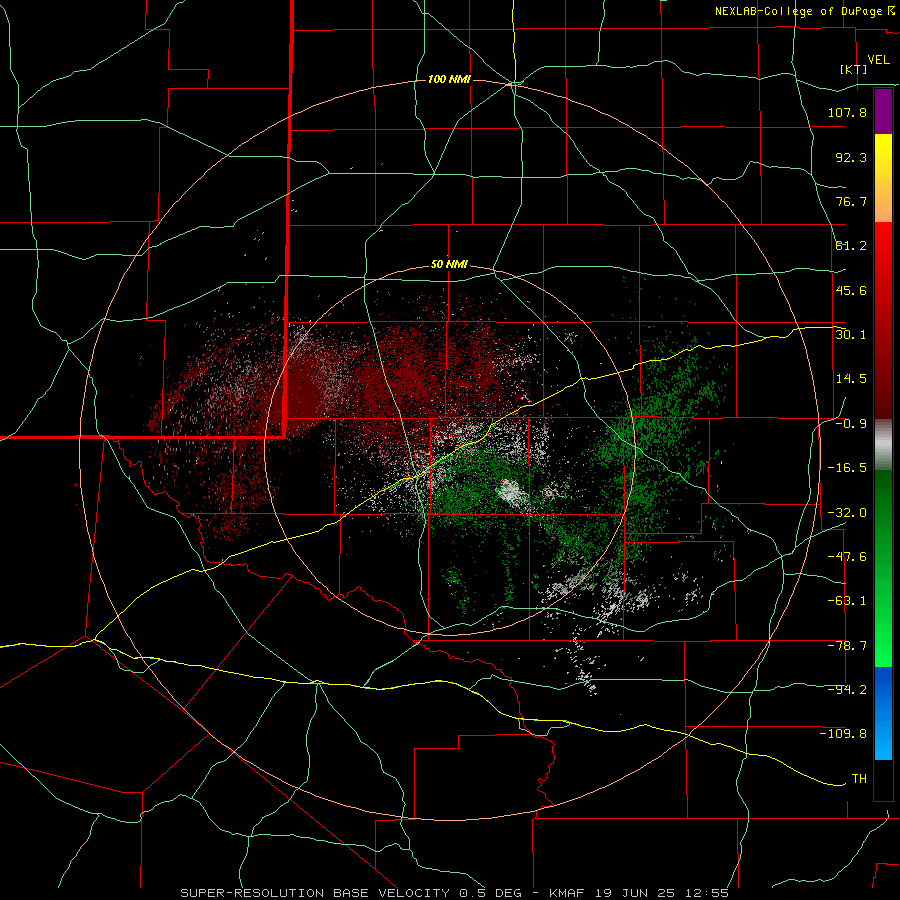900x900 pixels.
Task: Click the 100 NMI range ring label
Action: click(x=449, y=79)
